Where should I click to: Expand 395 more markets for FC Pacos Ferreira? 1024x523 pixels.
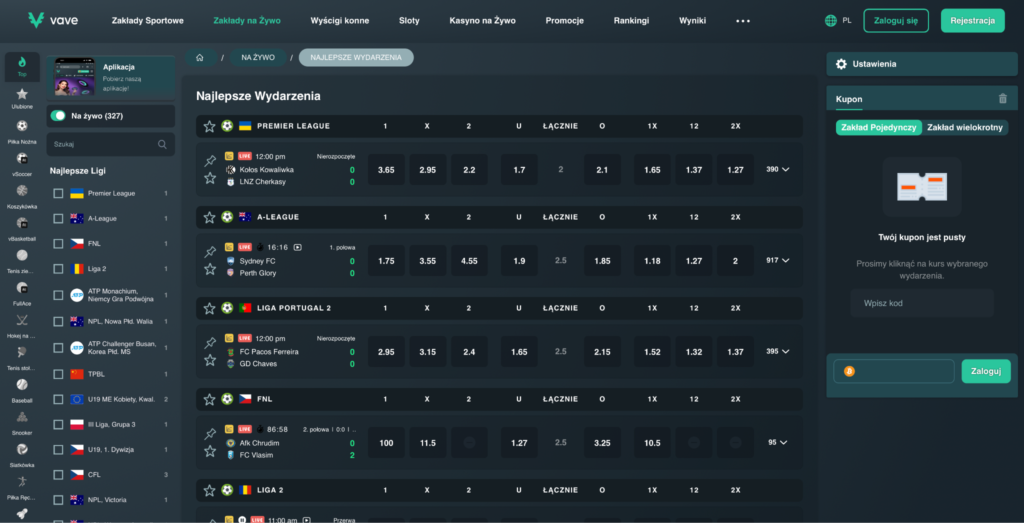(x=778, y=351)
